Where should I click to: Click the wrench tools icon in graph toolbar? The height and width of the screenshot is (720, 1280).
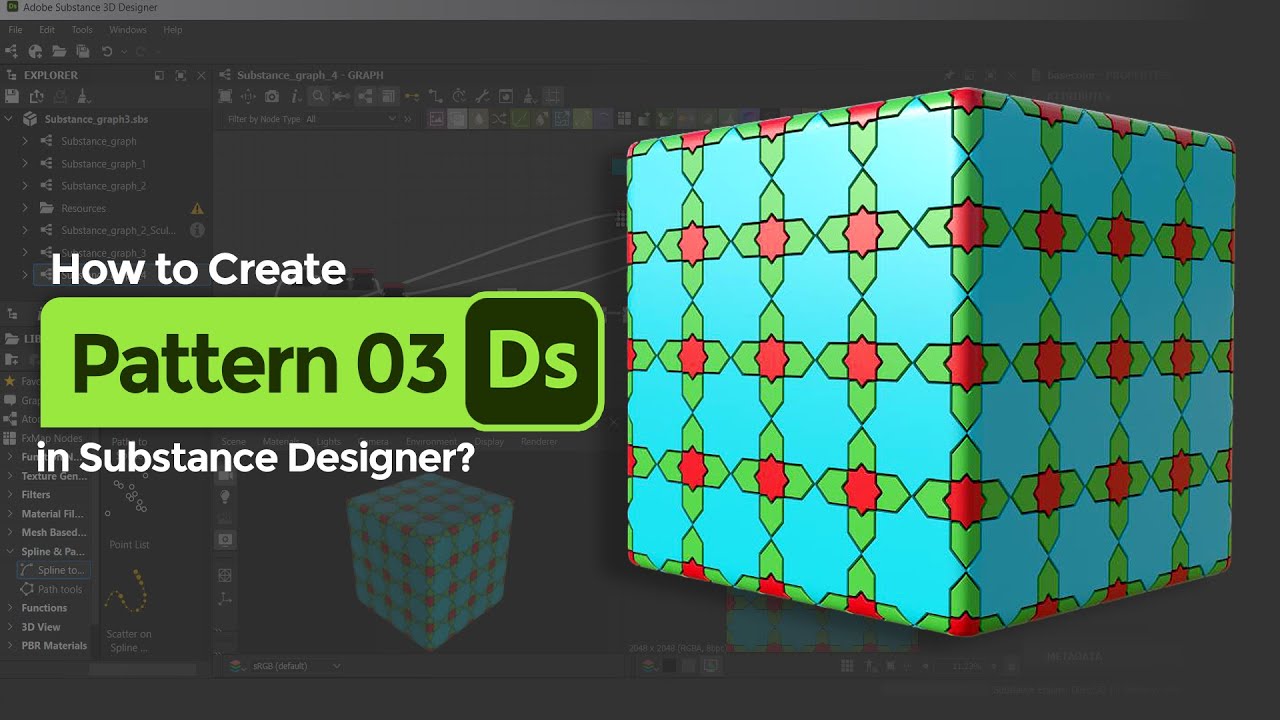click(x=482, y=96)
